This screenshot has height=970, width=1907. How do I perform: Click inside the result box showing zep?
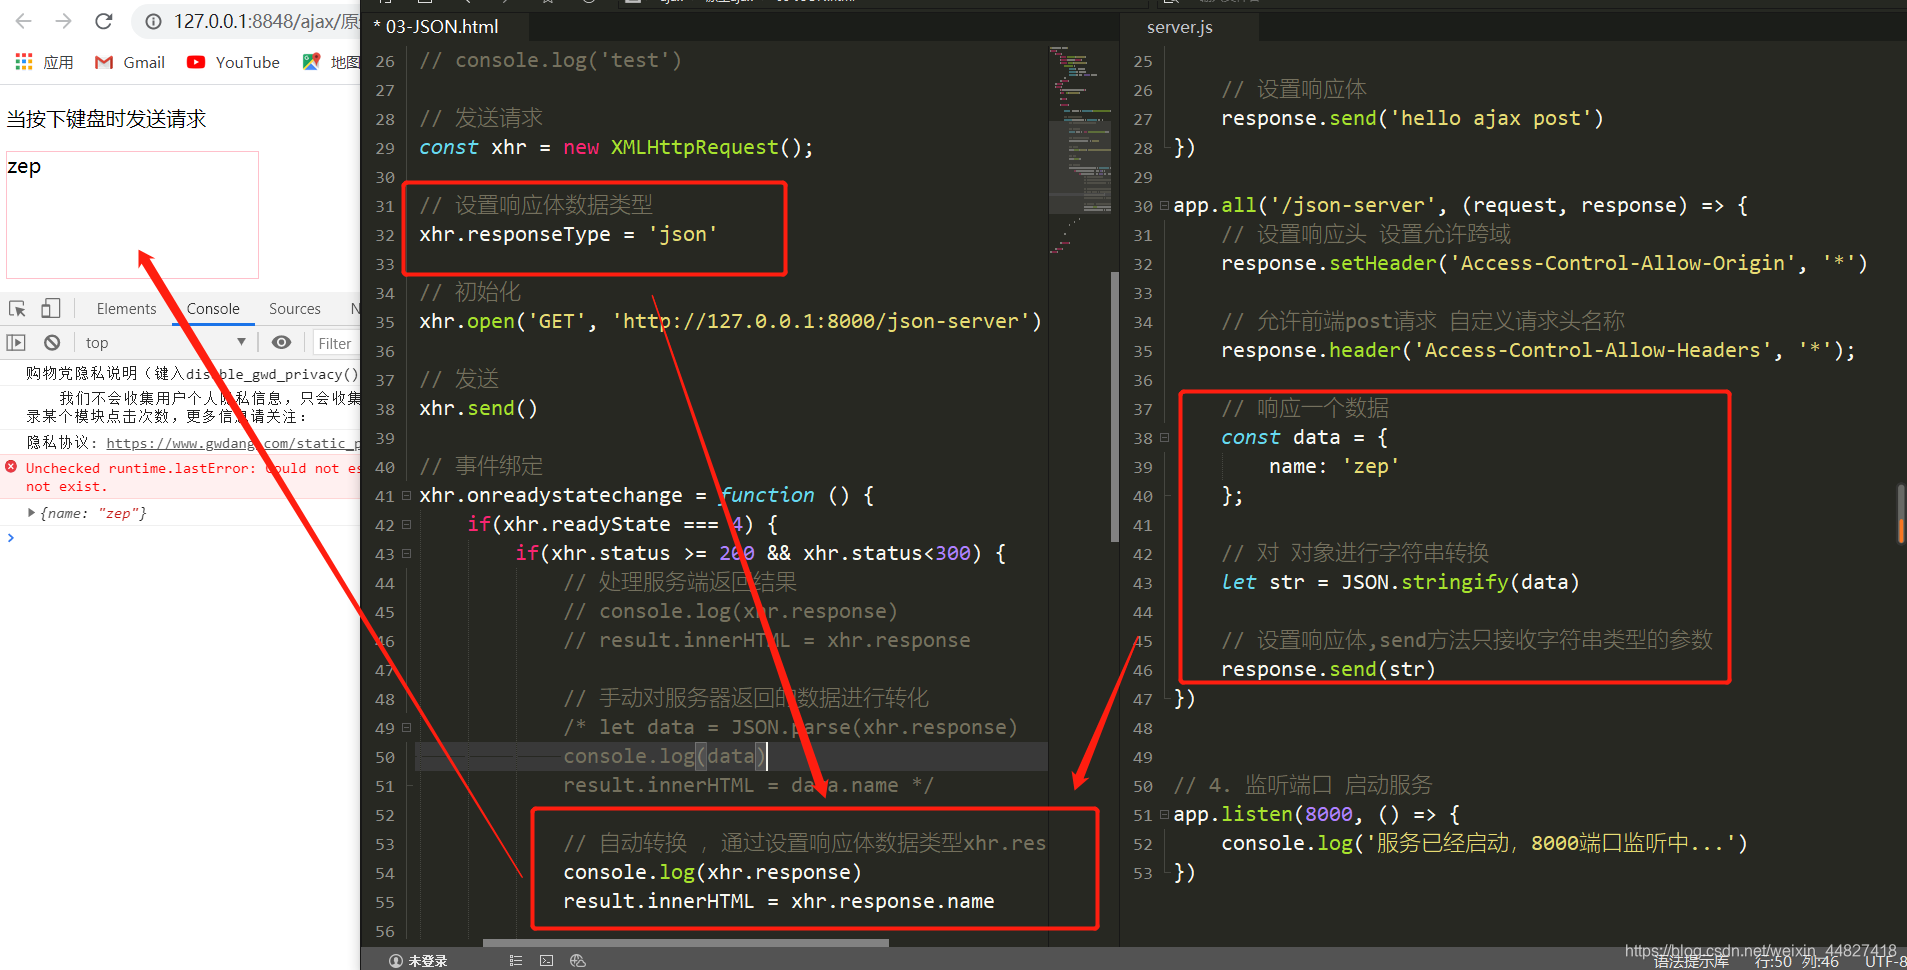pos(132,215)
